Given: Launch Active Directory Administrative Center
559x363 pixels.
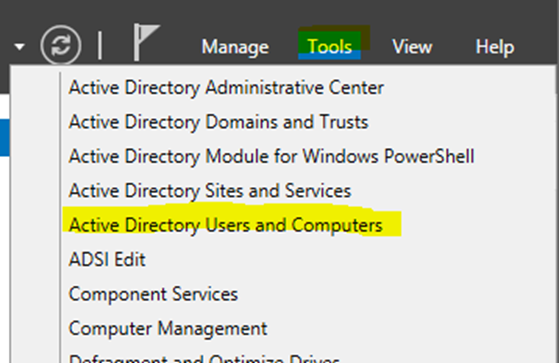Looking at the screenshot, I should point(226,88).
